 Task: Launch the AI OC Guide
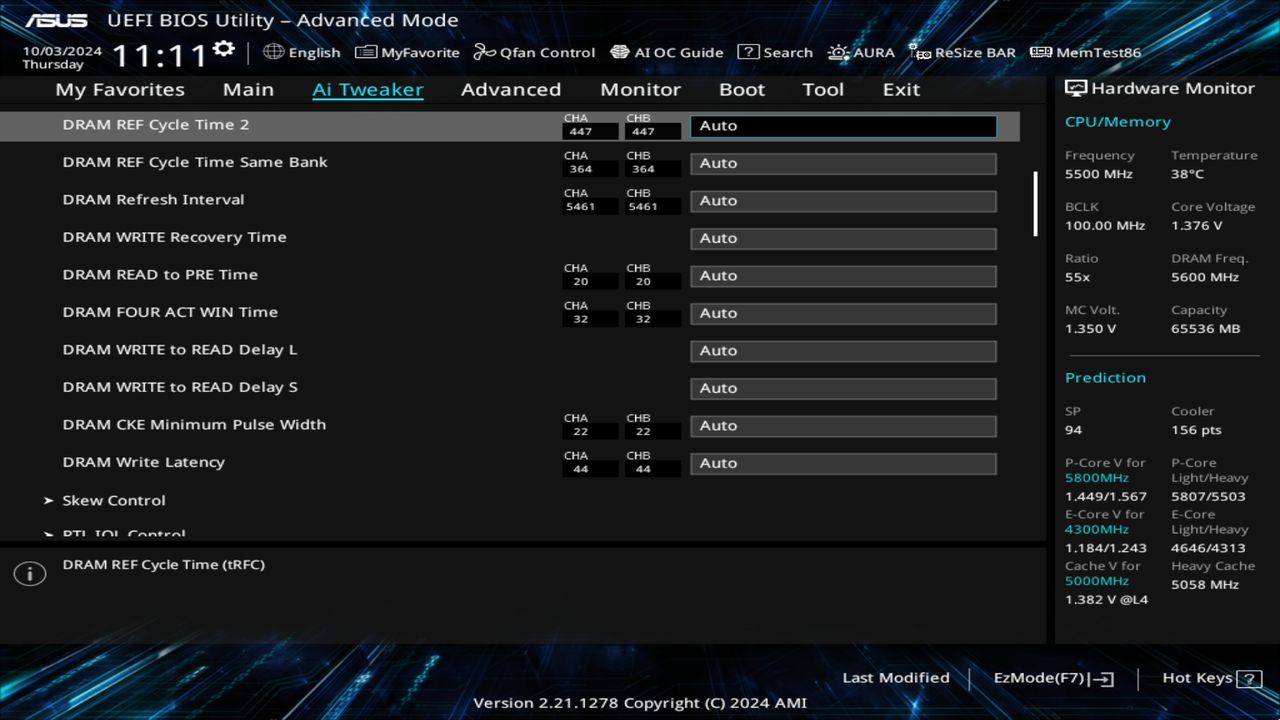pos(667,52)
